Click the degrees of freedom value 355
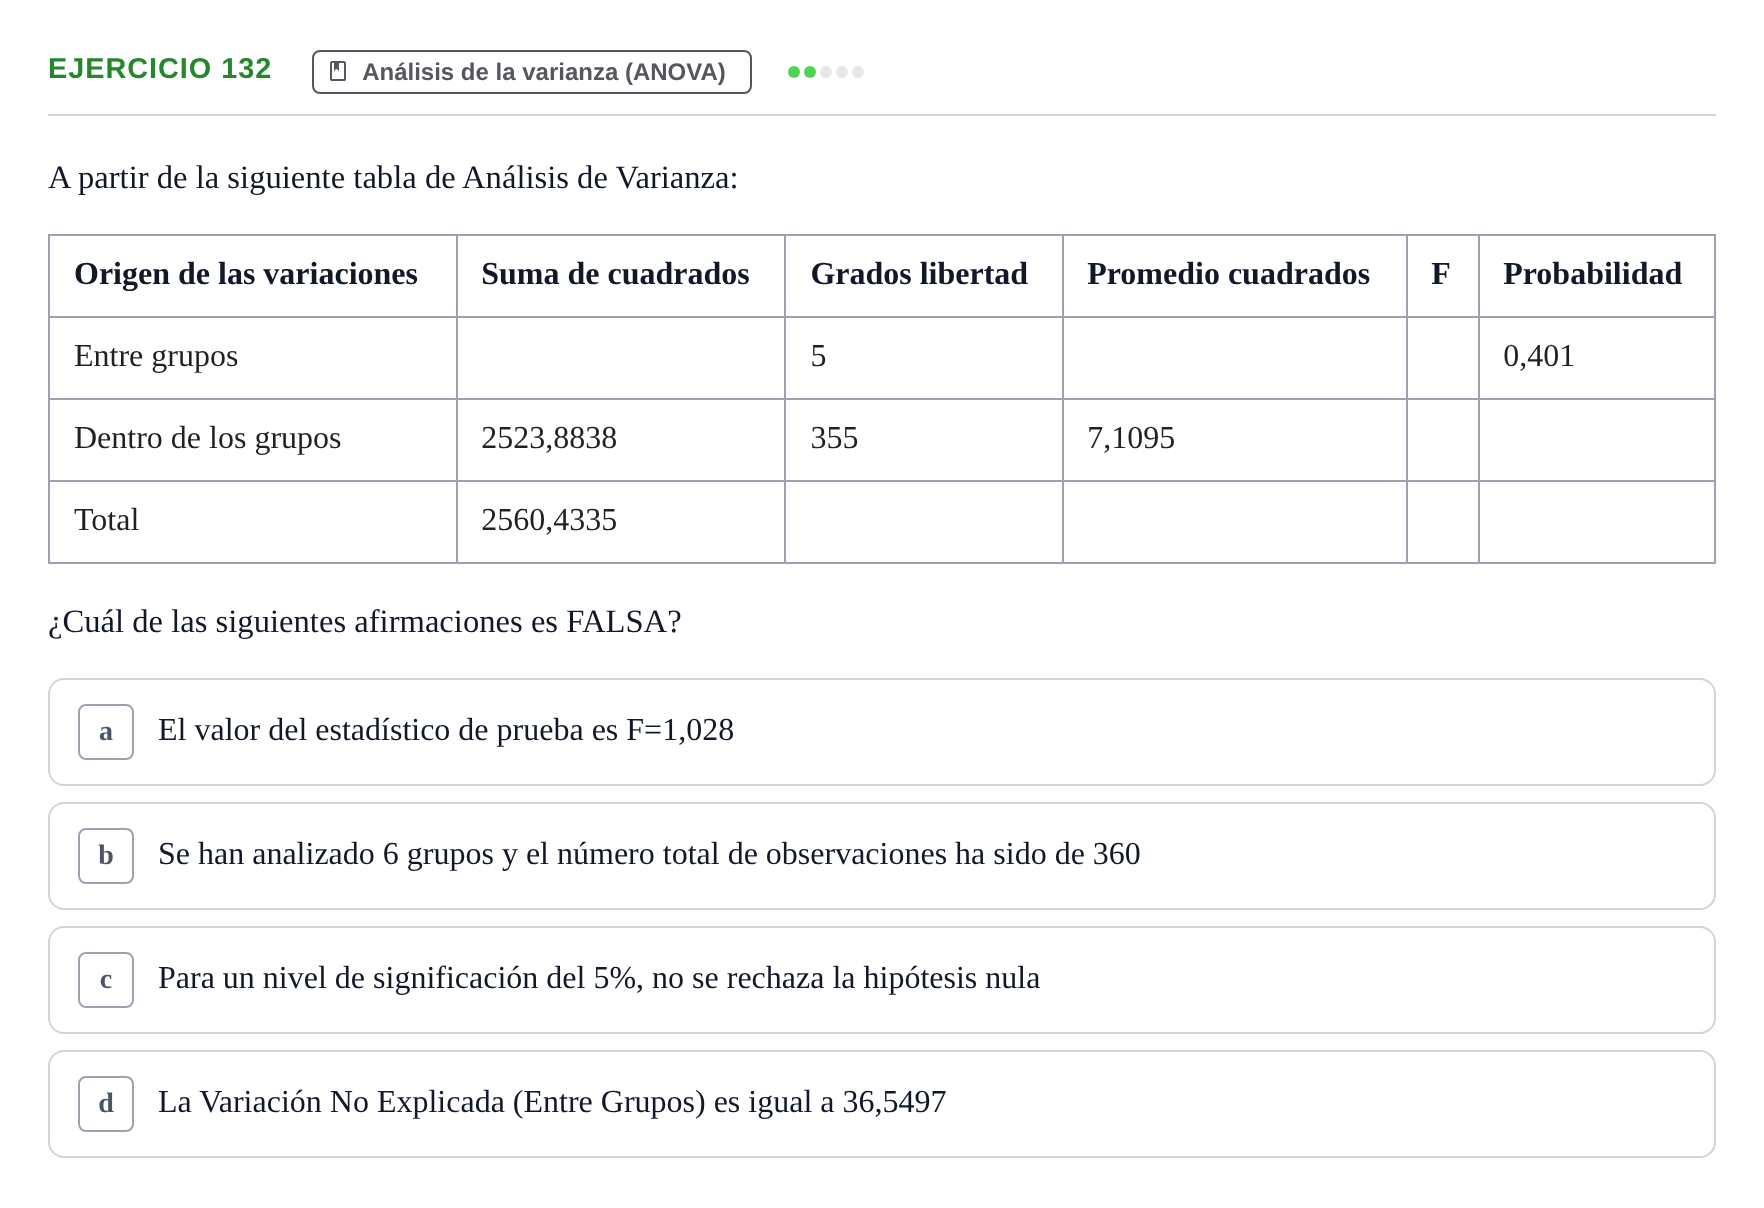Viewport: 1764px width, 1208px height. point(834,438)
